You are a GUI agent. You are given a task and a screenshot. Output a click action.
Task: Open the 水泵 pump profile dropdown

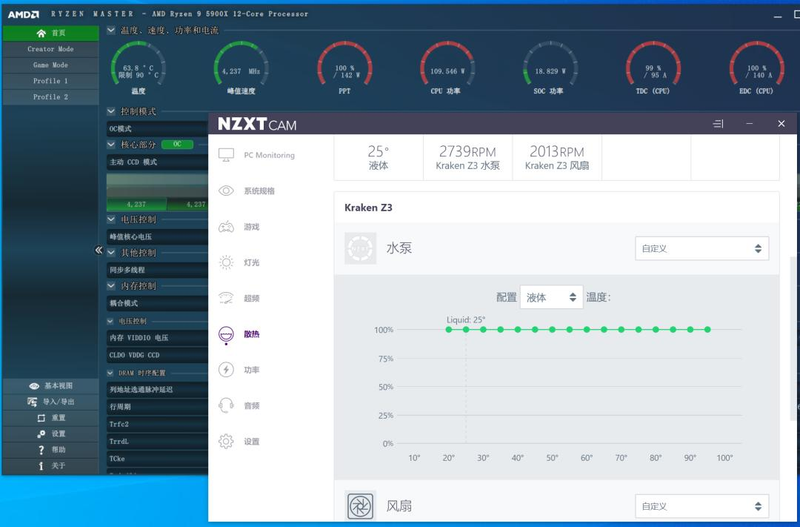pos(702,248)
